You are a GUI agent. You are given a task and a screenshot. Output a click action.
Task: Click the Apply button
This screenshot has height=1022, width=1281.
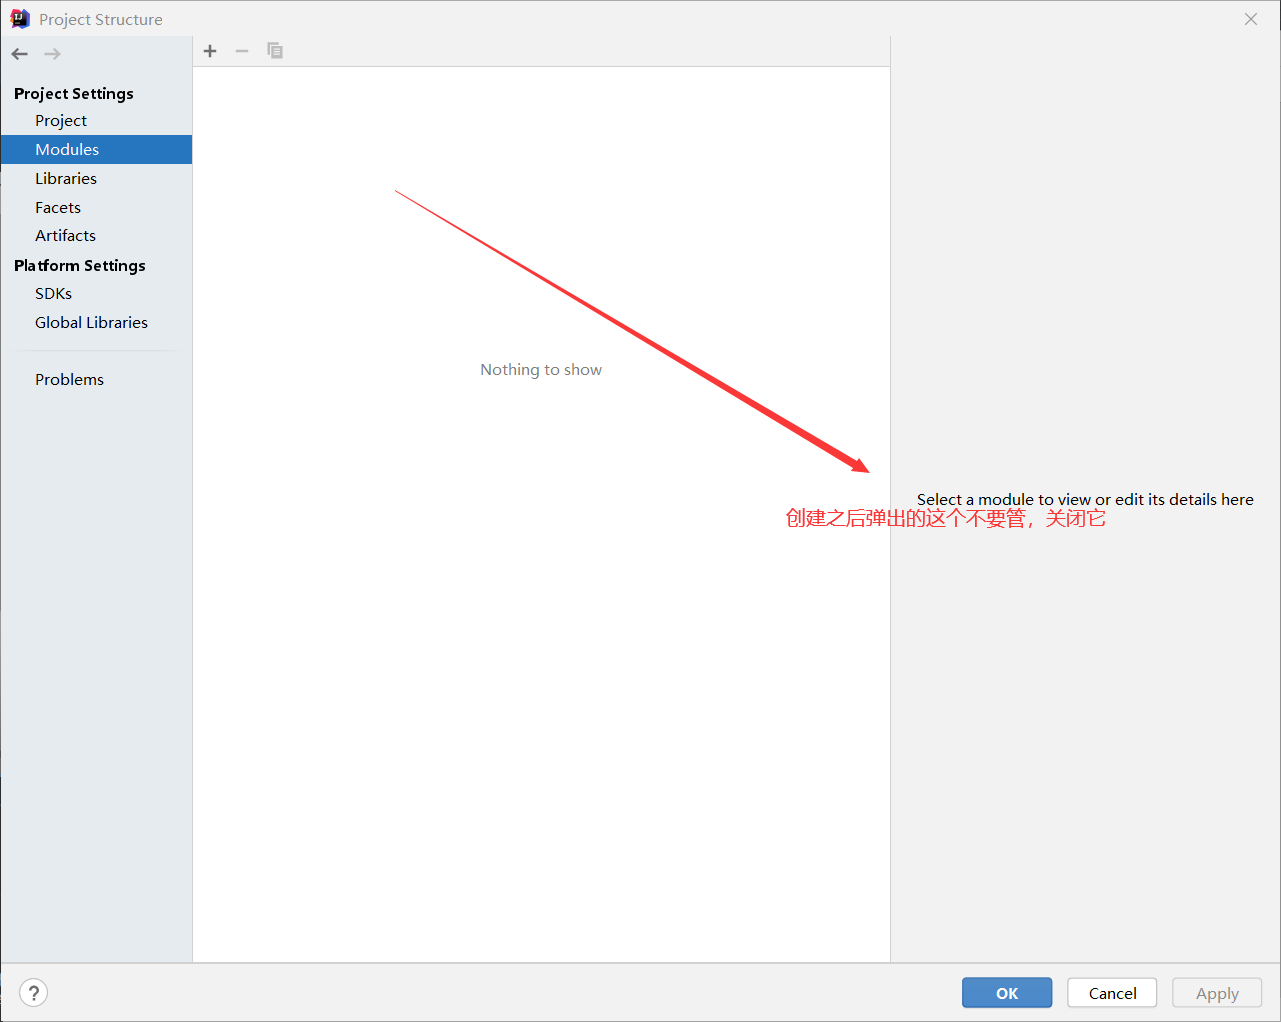(x=1217, y=993)
